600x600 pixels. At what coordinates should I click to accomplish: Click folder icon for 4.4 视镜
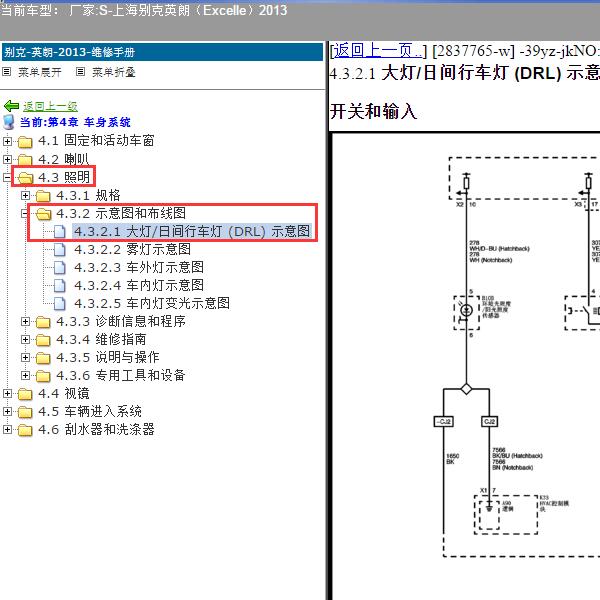tap(25, 394)
